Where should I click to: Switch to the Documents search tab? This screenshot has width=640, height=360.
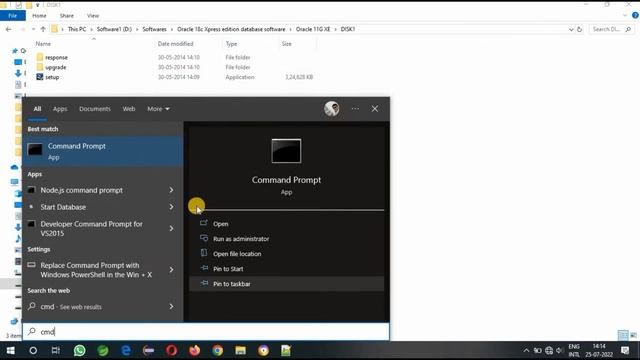coord(95,109)
